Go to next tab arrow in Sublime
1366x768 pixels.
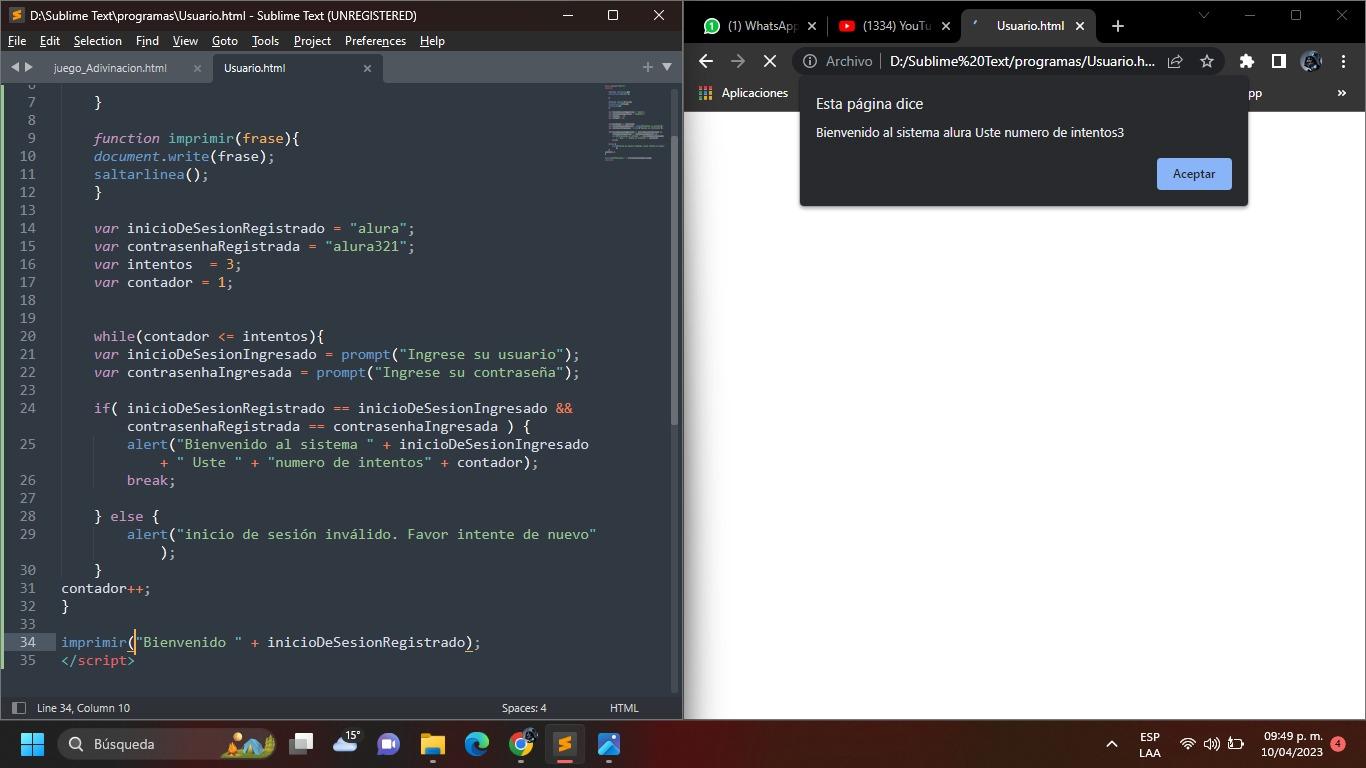29,67
